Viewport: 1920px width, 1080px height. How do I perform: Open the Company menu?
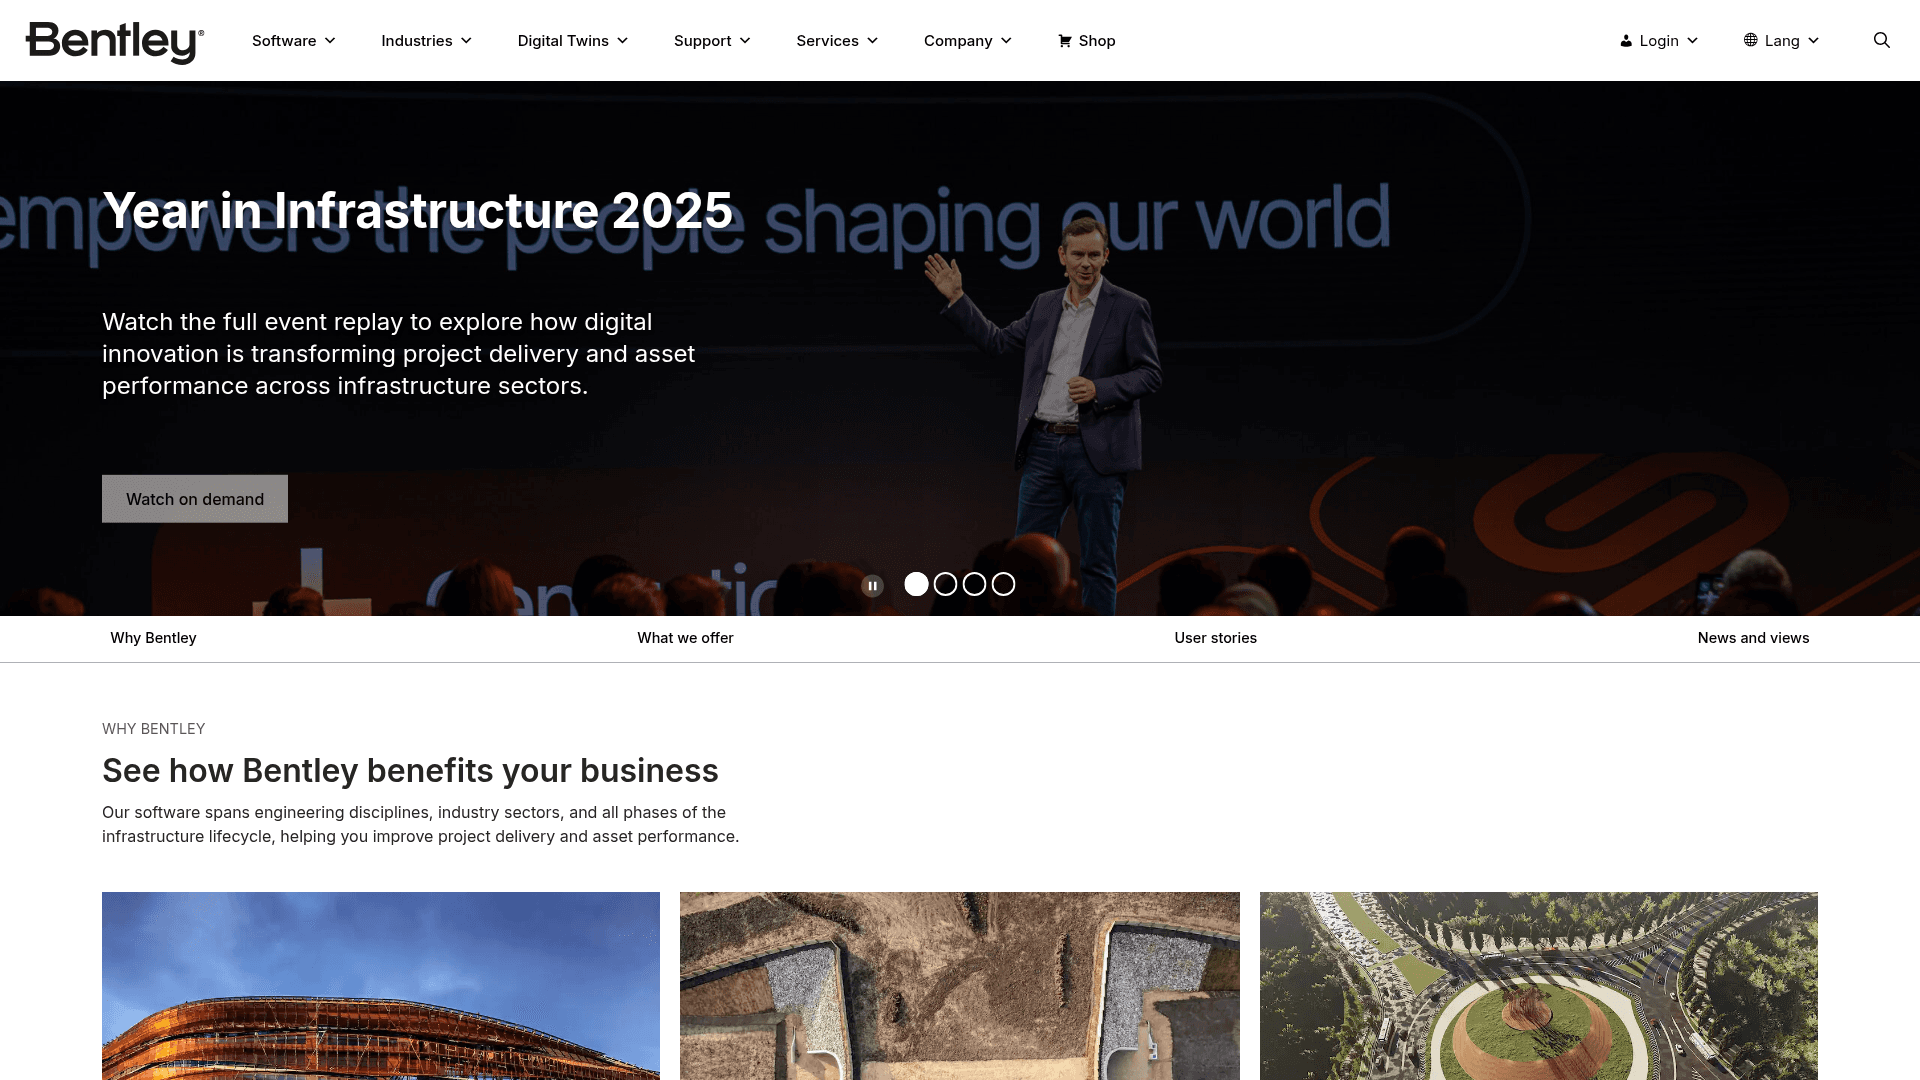(x=967, y=41)
